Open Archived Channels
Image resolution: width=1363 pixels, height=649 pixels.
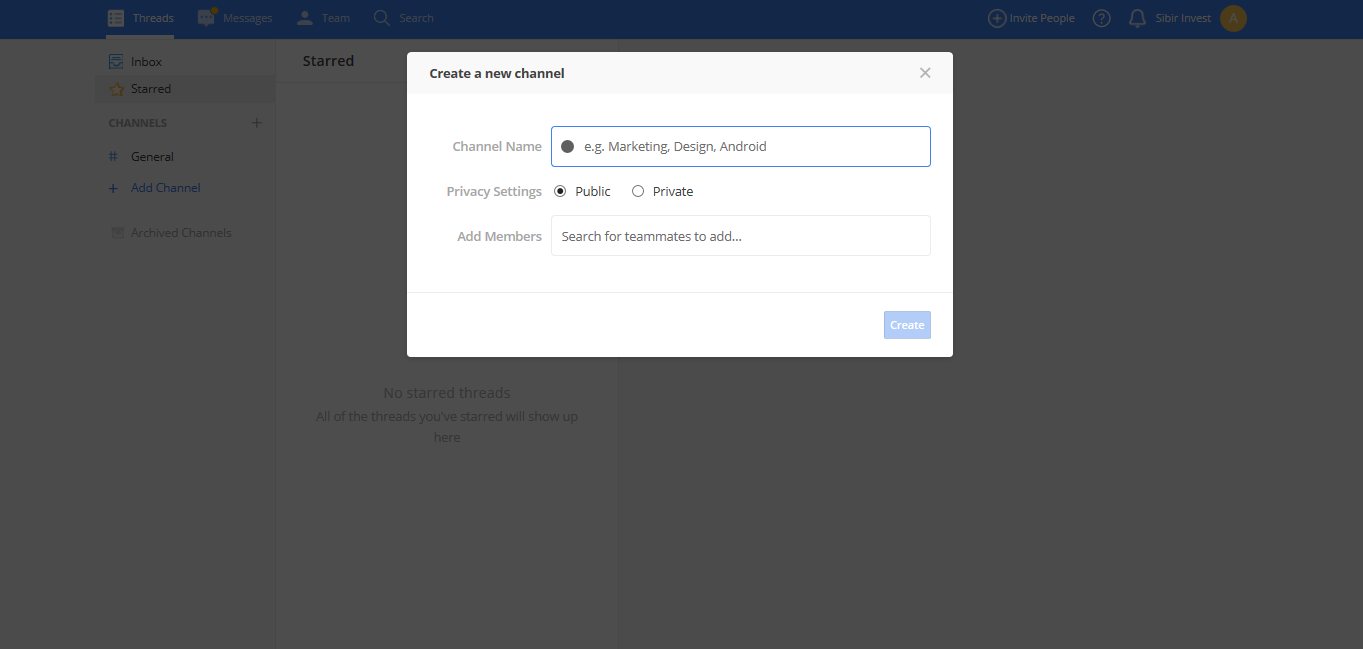tap(181, 233)
